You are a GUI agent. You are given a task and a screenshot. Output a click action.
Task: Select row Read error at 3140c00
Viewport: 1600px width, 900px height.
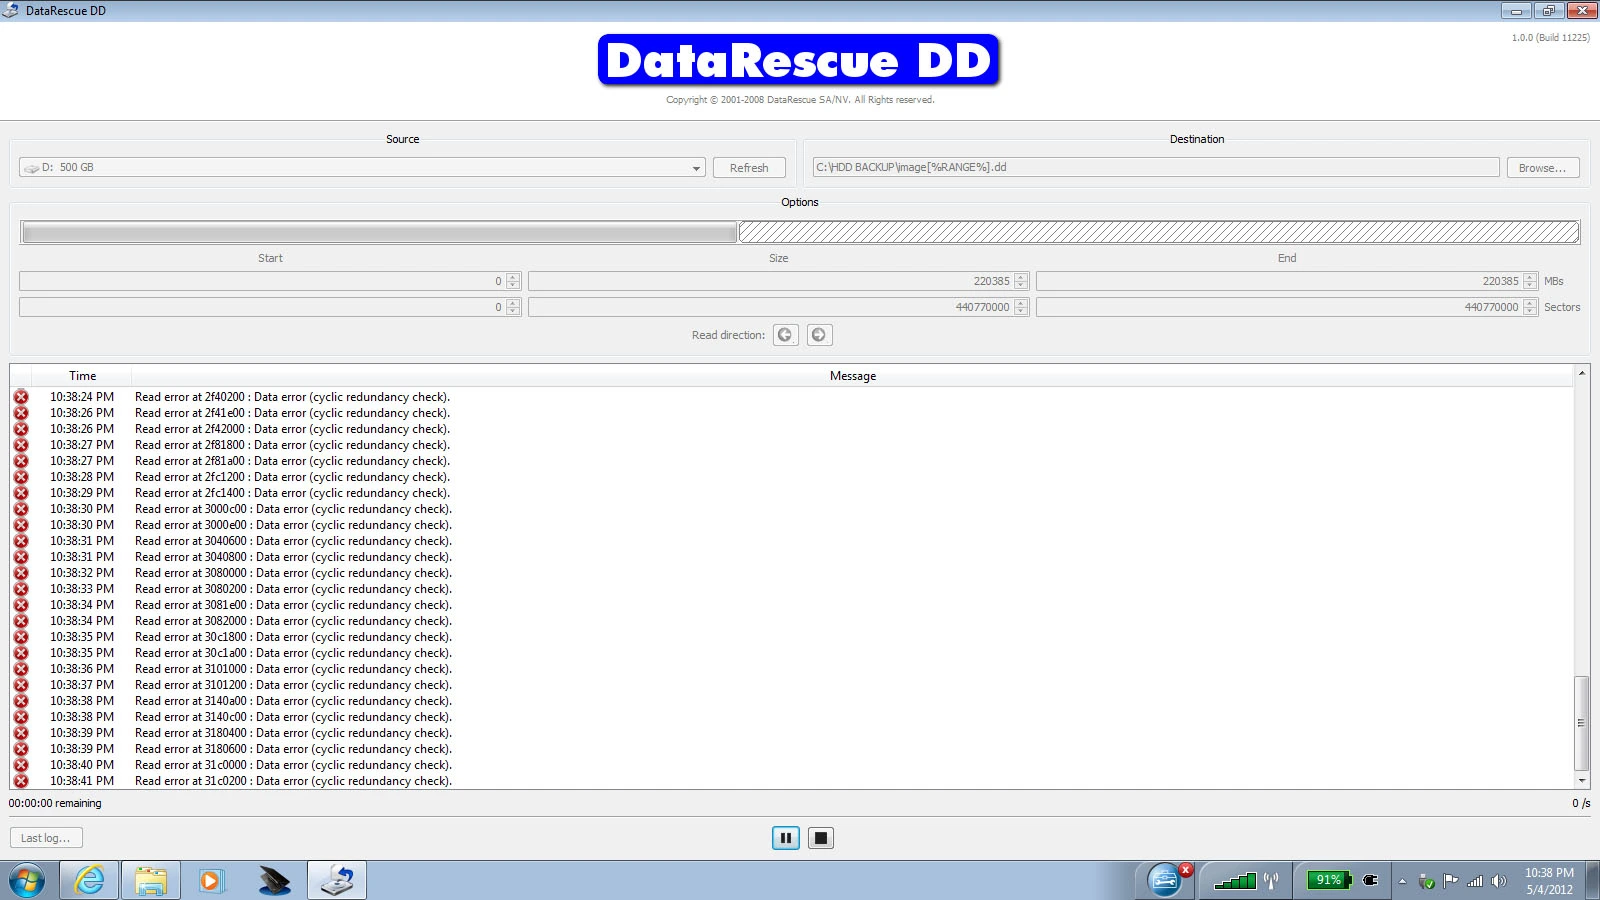(792, 717)
